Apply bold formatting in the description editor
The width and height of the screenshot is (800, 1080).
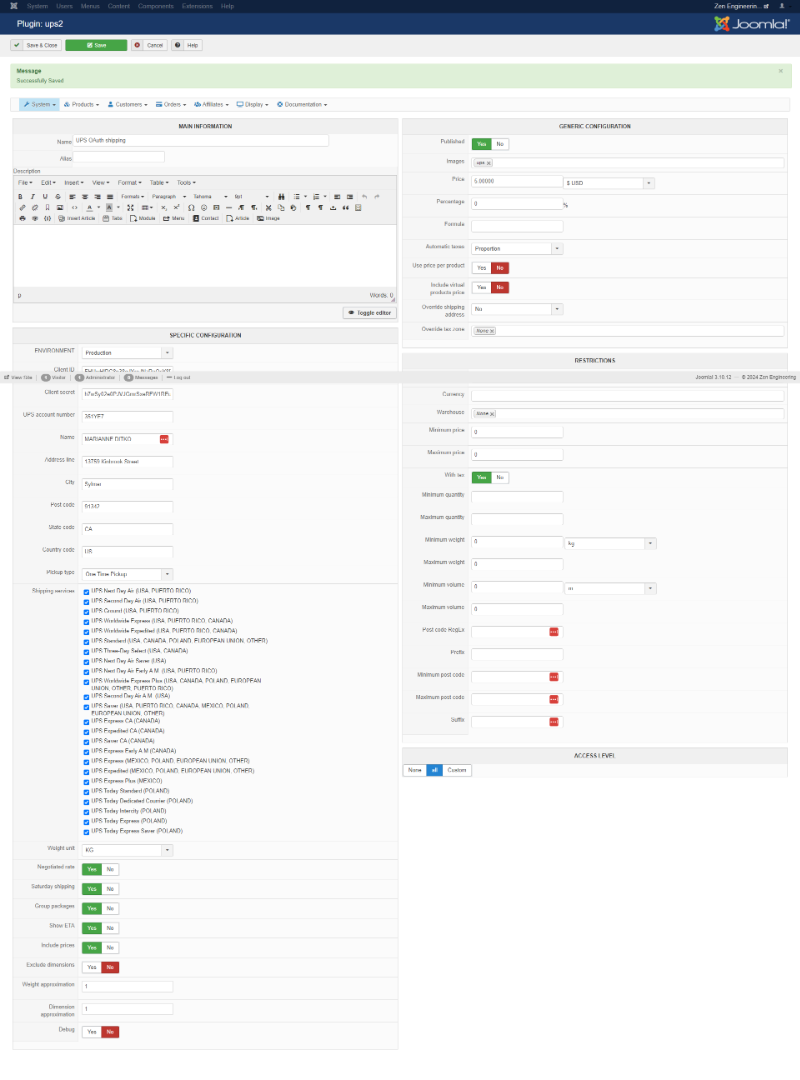tap(20, 197)
